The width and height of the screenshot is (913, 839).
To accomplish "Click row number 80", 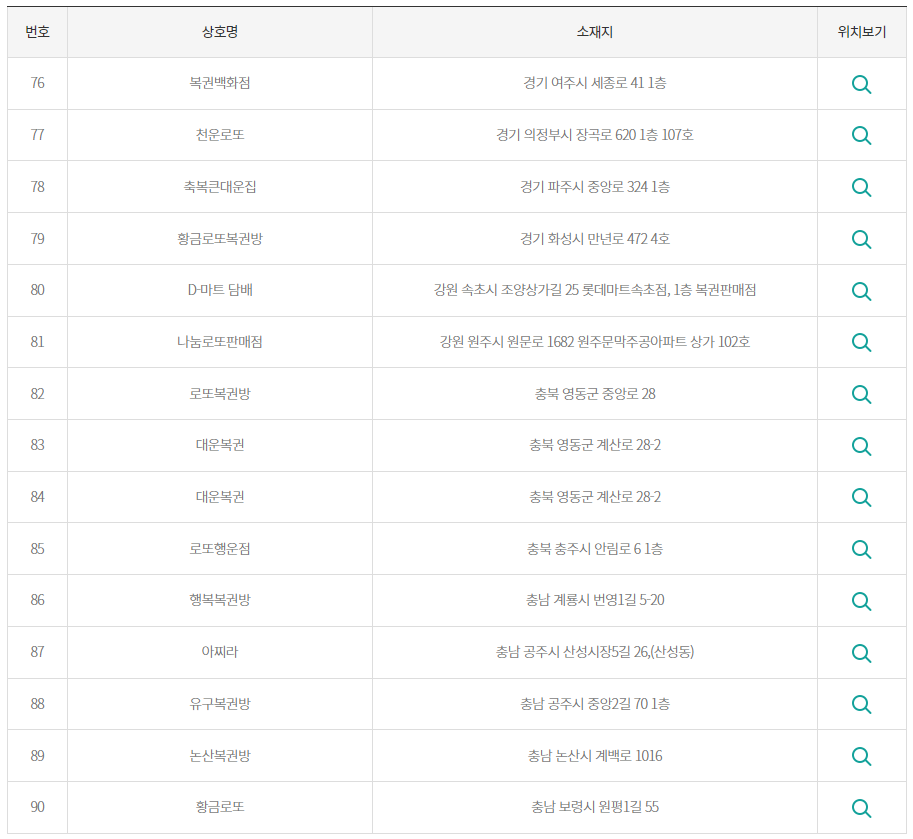I will coord(37,289).
